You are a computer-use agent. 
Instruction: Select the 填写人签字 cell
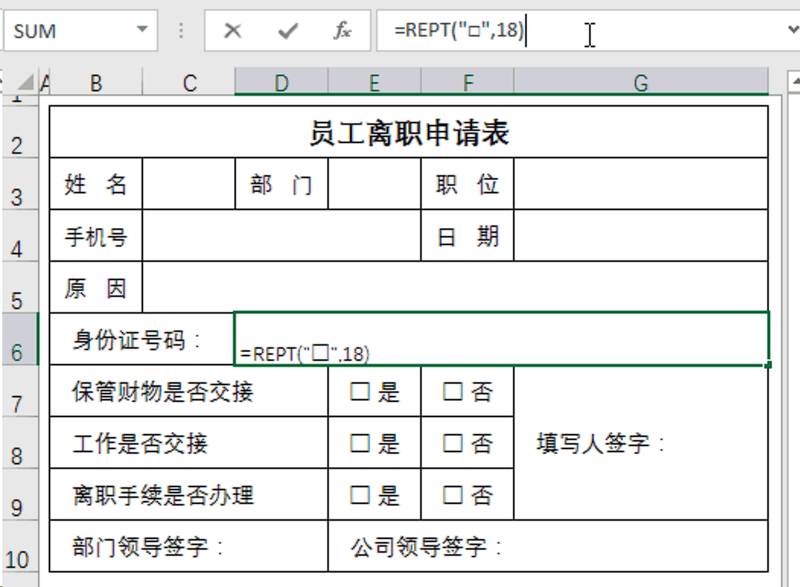pyautogui.click(x=641, y=443)
